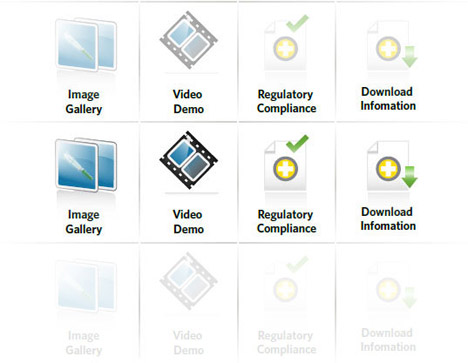Screen dimensions: 468x363
Task: Click the middle-row Regulatory Compliance text label
Action: click(x=286, y=222)
